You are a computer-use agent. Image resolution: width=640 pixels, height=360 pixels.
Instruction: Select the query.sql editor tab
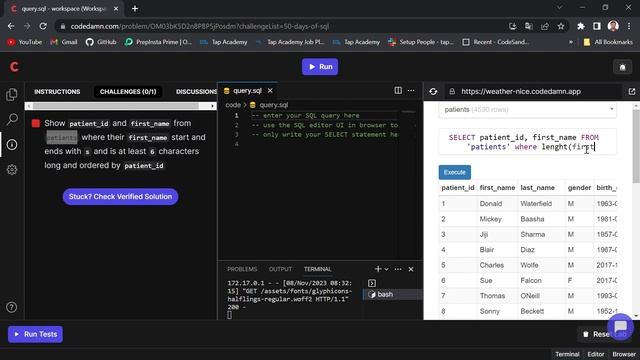(247, 91)
